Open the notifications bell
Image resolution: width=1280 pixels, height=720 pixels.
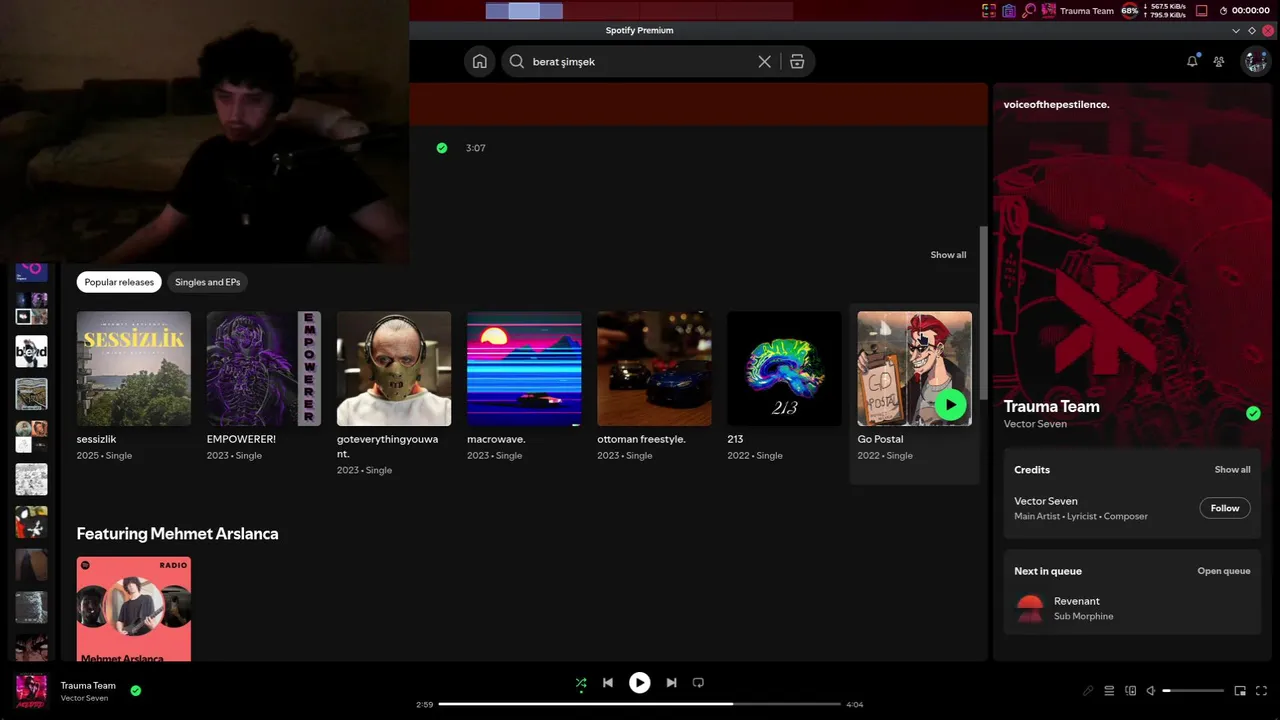1192,61
